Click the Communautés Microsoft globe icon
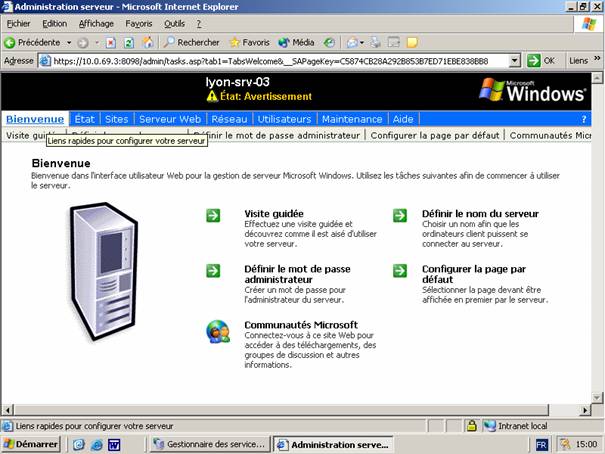The height and width of the screenshot is (454, 605). tap(215, 329)
